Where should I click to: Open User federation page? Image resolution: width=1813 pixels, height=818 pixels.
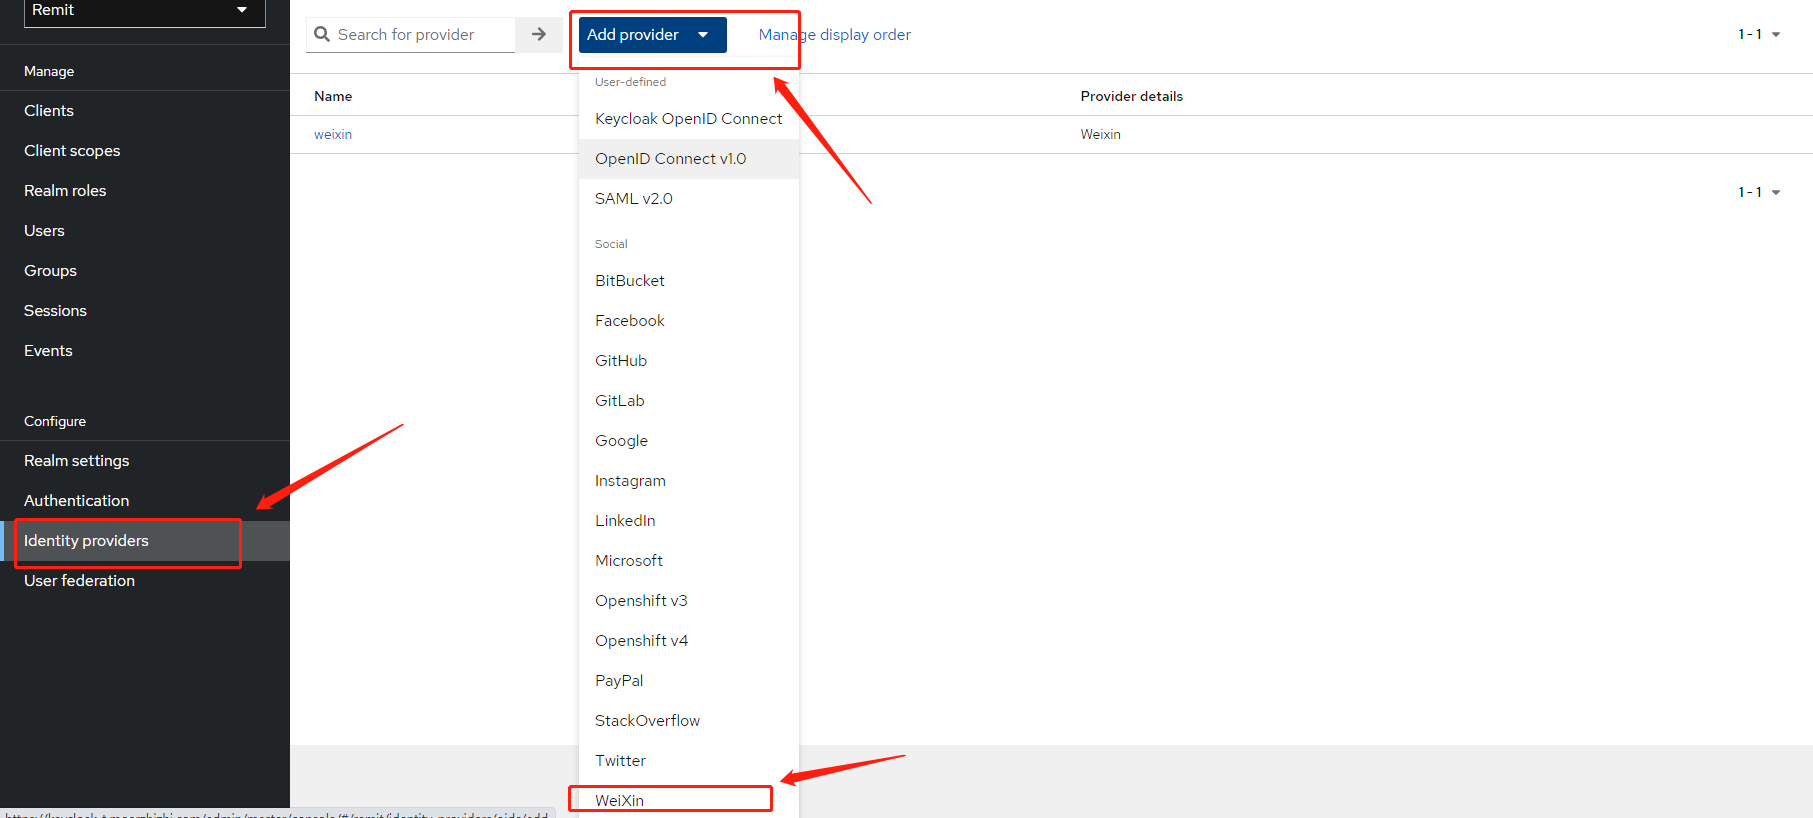(79, 581)
